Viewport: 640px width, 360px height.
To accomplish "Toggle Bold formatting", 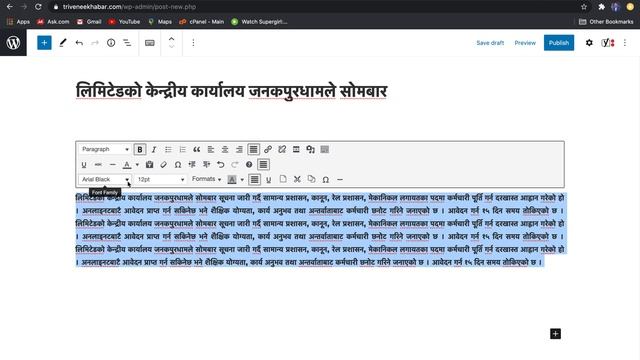I will [x=140, y=149].
